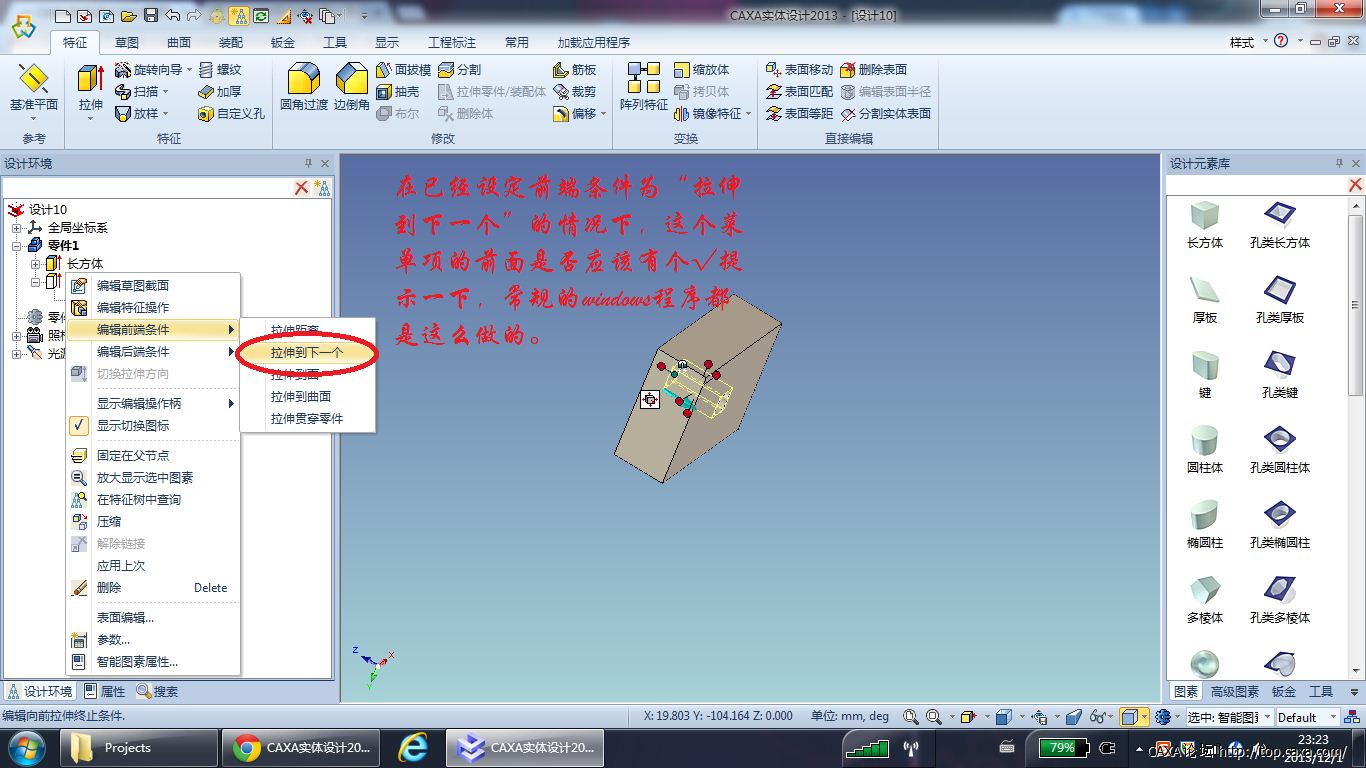Click the 阵列特征 pattern feature tool

coord(644,88)
